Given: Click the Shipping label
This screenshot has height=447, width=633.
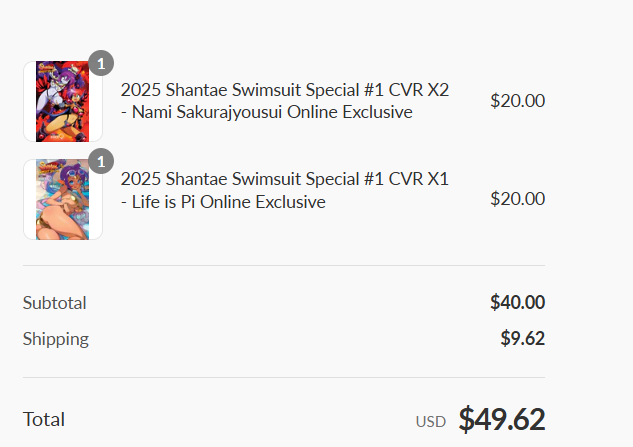Looking at the screenshot, I should click(56, 339).
